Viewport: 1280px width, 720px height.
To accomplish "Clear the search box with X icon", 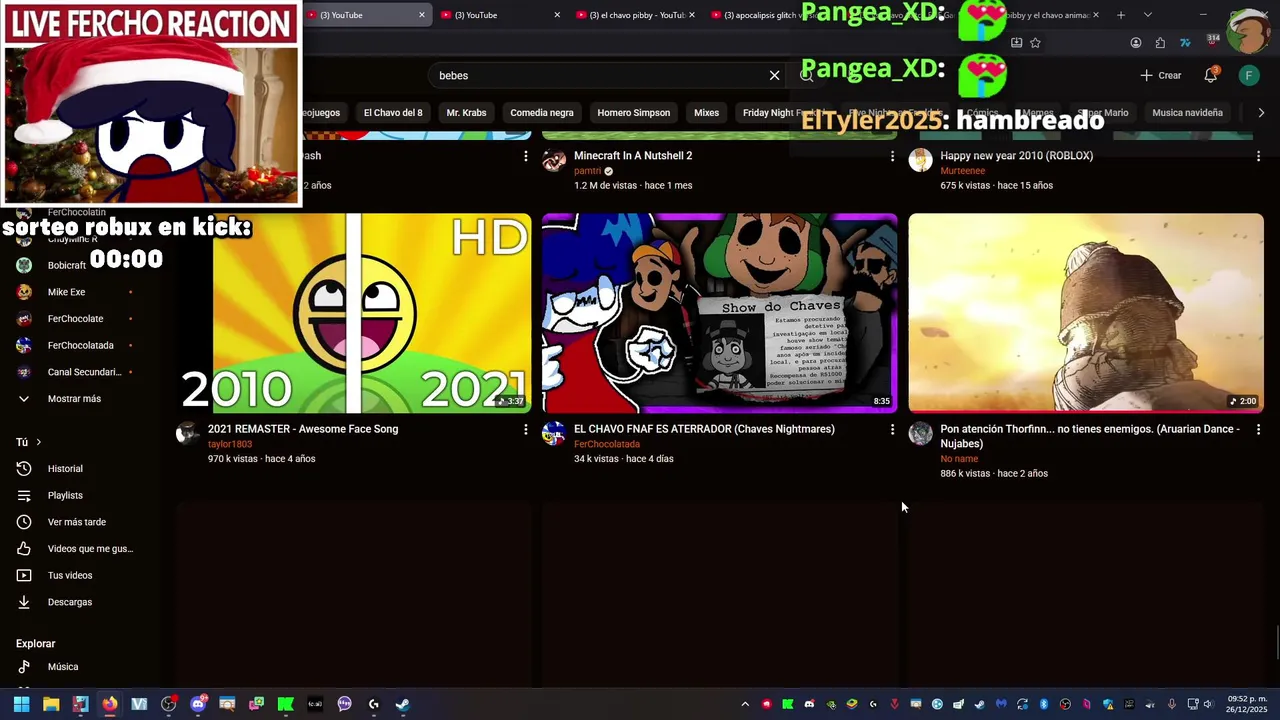I will pos(774,75).
